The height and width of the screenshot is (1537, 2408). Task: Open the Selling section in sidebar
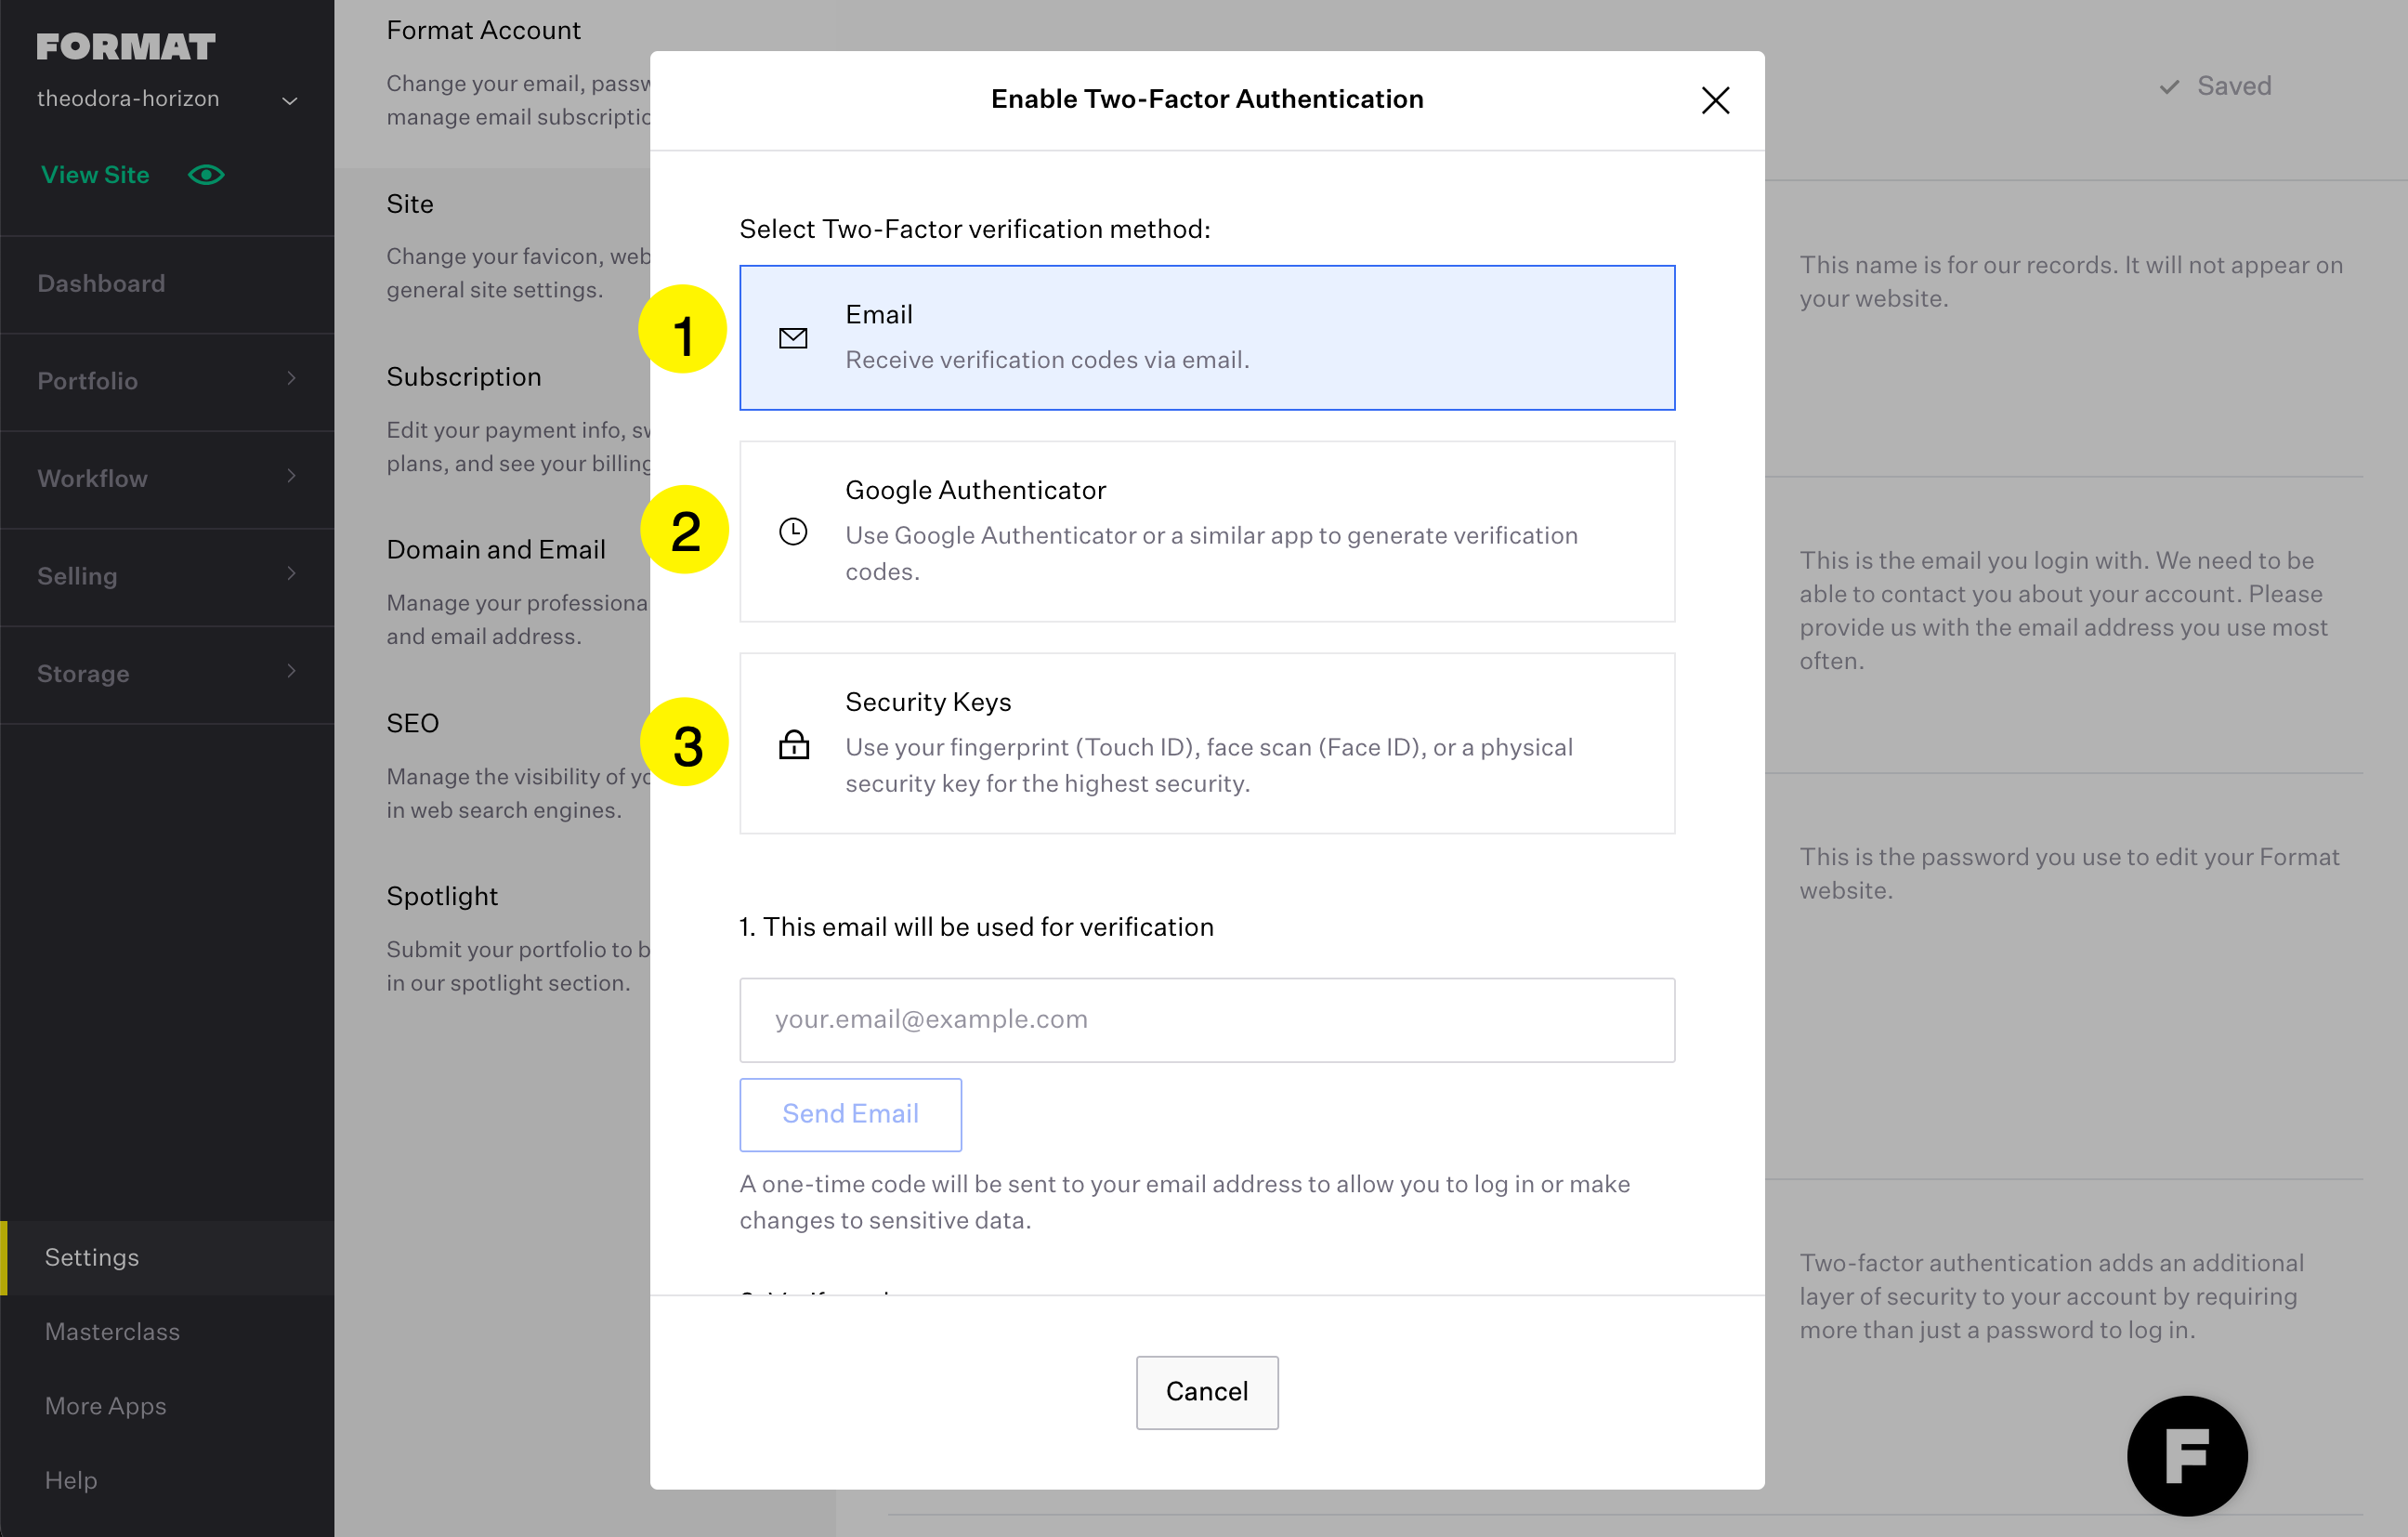pyautogui.click(x=167, y=576)
